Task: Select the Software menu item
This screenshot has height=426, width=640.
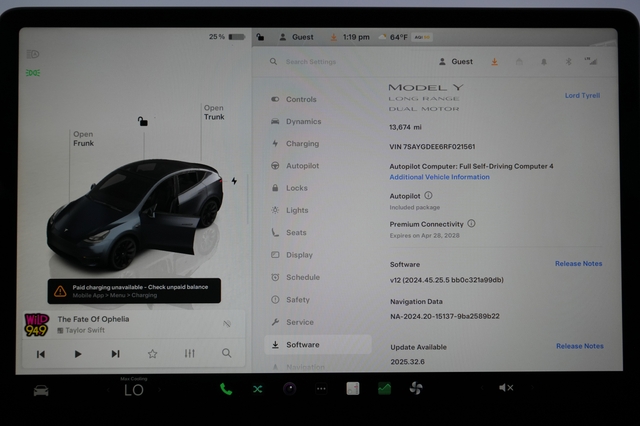Action: (x=318, y=345)
